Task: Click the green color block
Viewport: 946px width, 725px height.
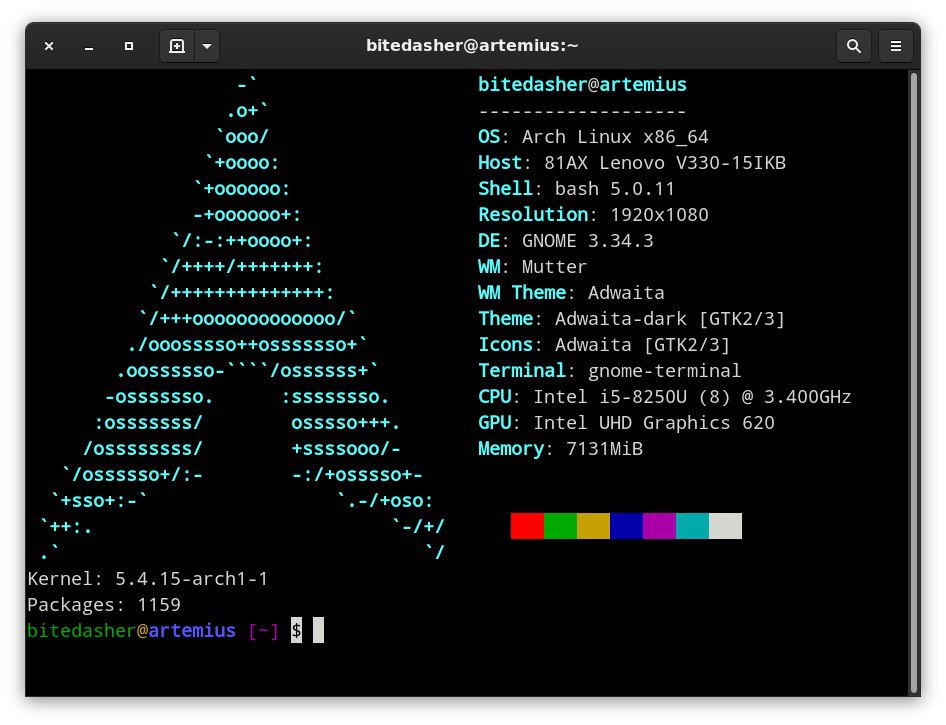Action: click(x=560, y=526)
